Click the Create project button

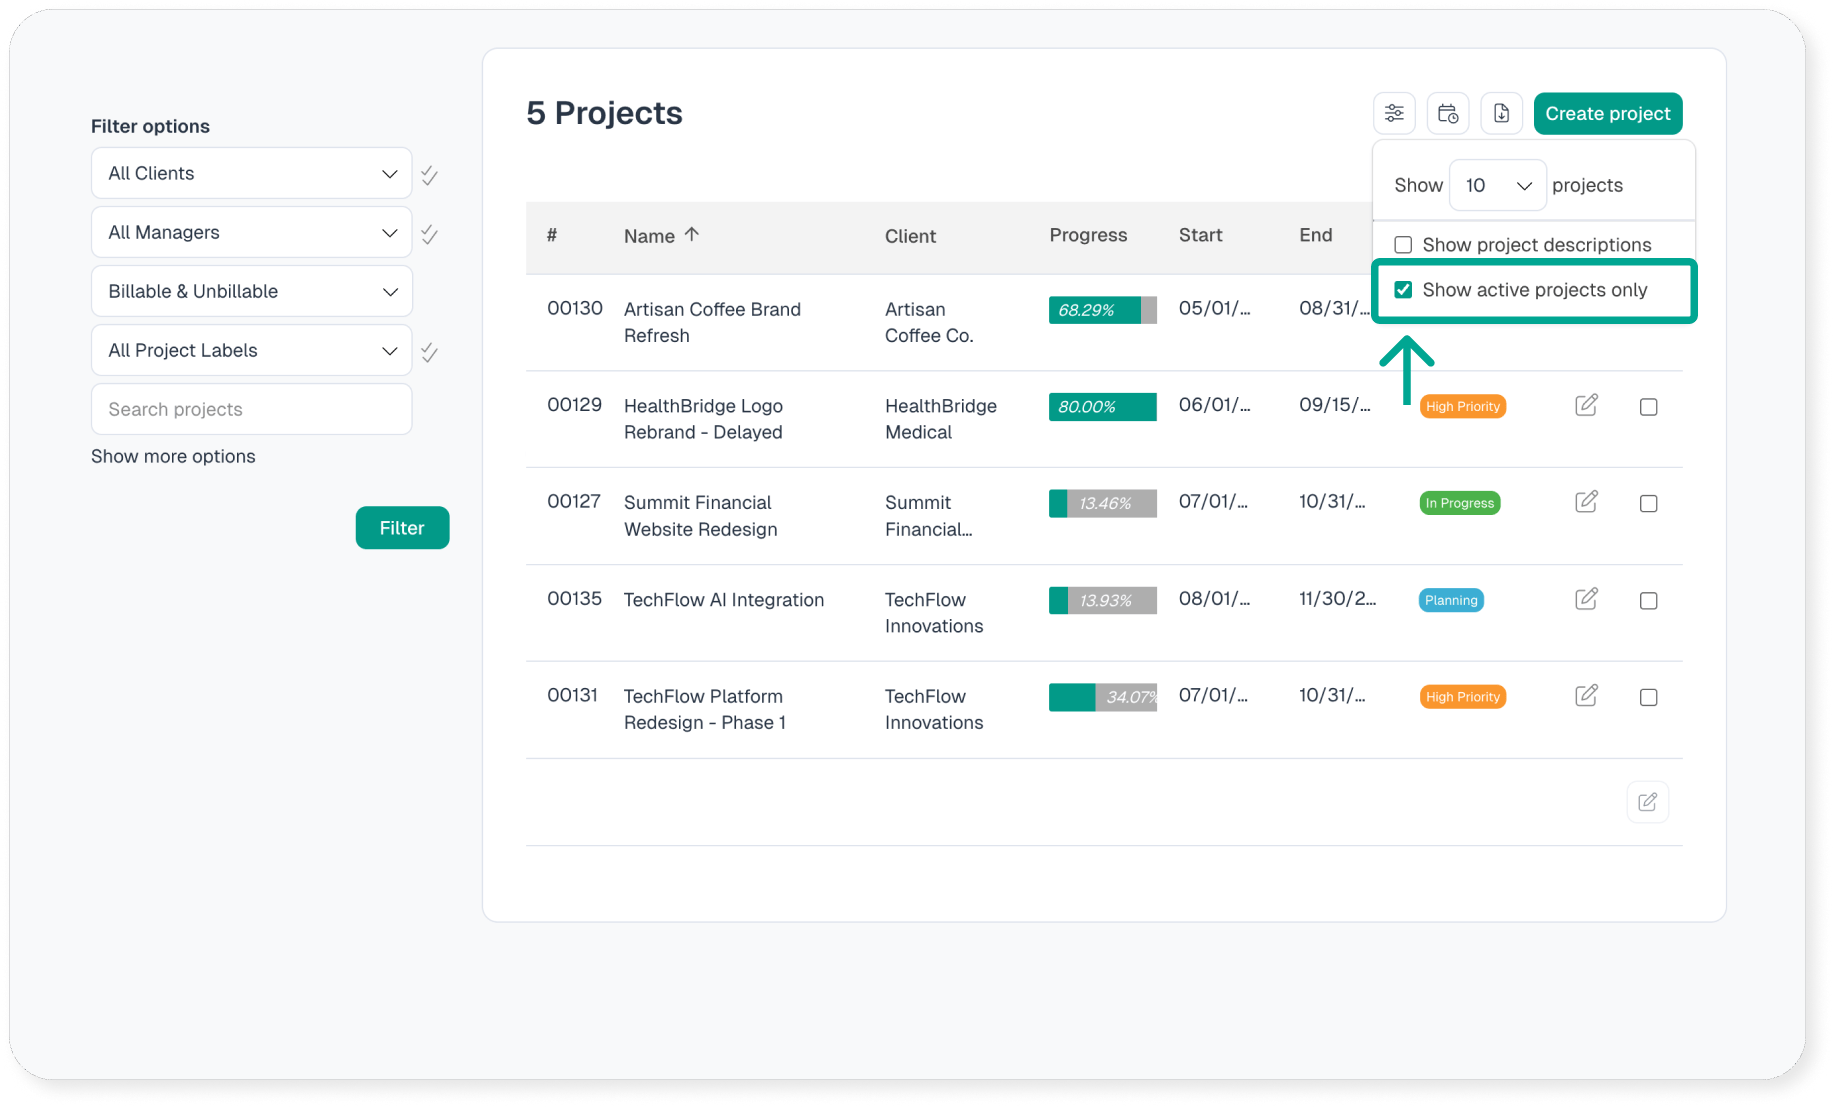(x=1607, y=114)
